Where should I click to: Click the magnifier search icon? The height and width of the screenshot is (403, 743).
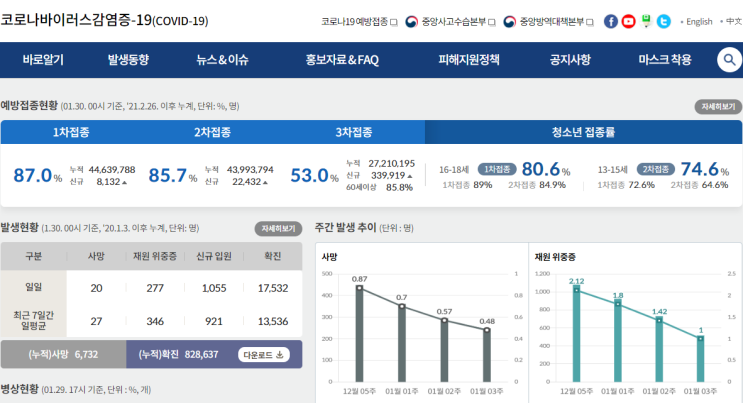coord(729,60)
